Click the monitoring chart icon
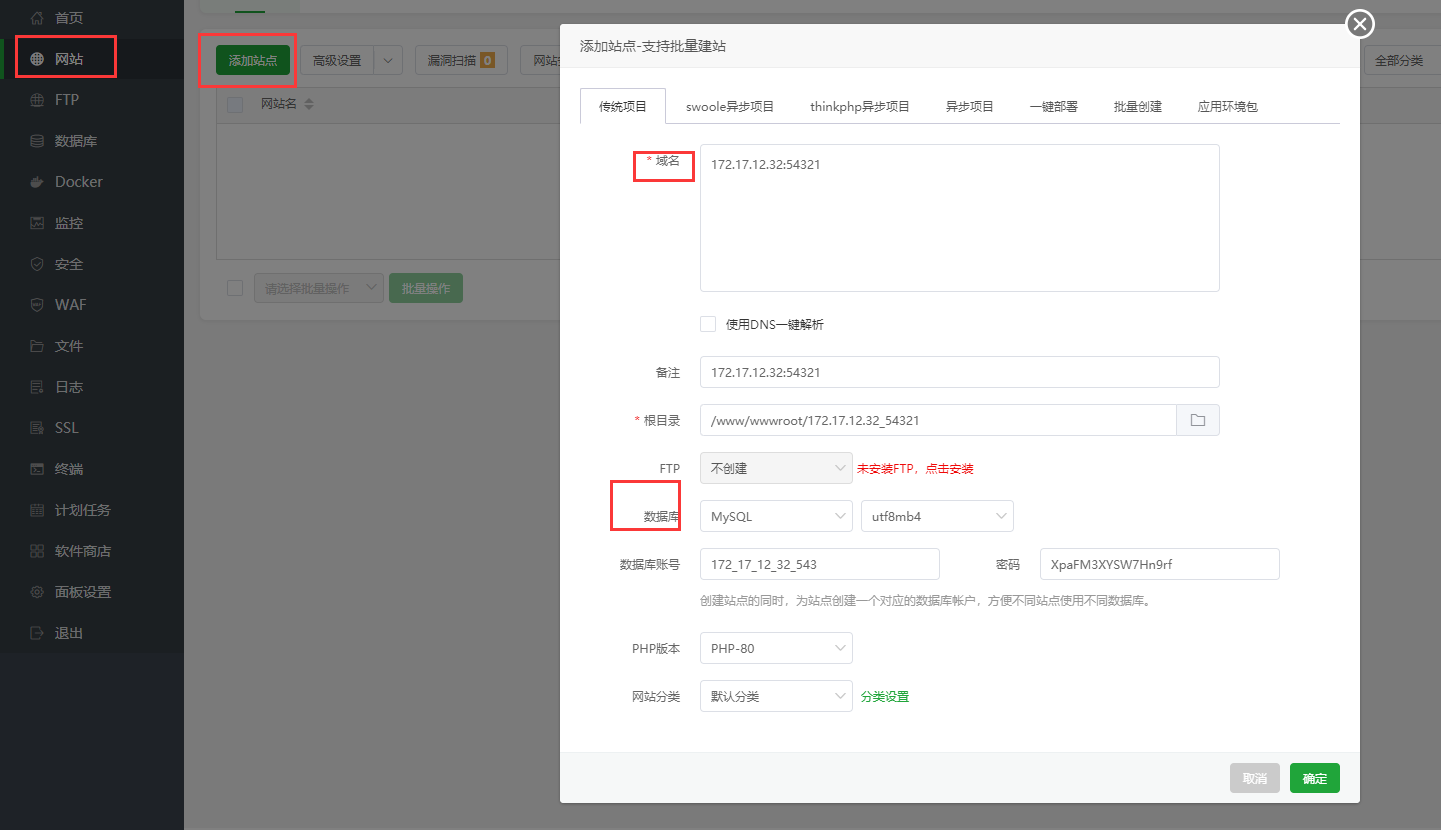1441x830 pixels. tap(37, 223)
